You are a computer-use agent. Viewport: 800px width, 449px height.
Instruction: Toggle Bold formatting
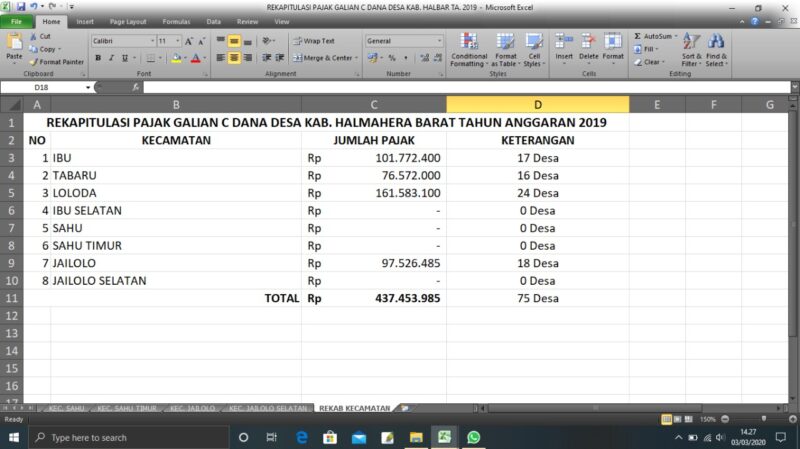coord(98,58)
